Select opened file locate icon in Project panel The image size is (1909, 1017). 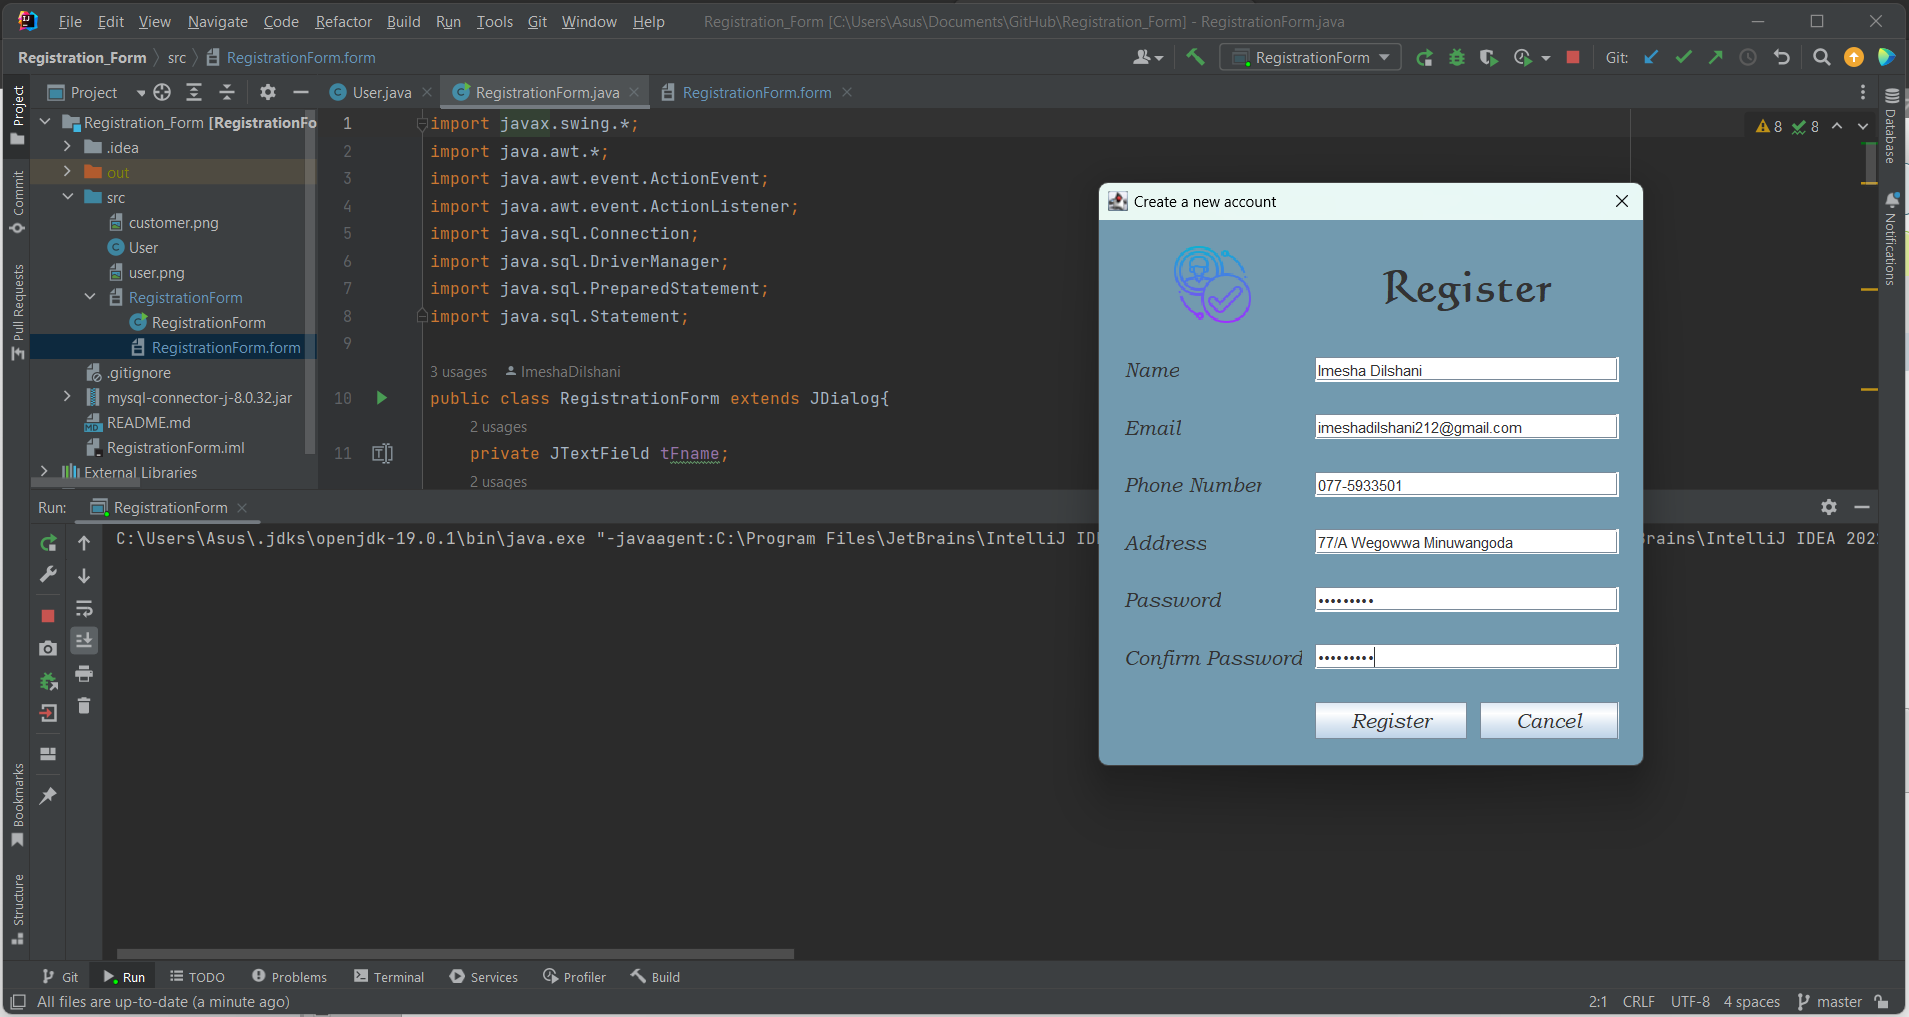(162, 92)
